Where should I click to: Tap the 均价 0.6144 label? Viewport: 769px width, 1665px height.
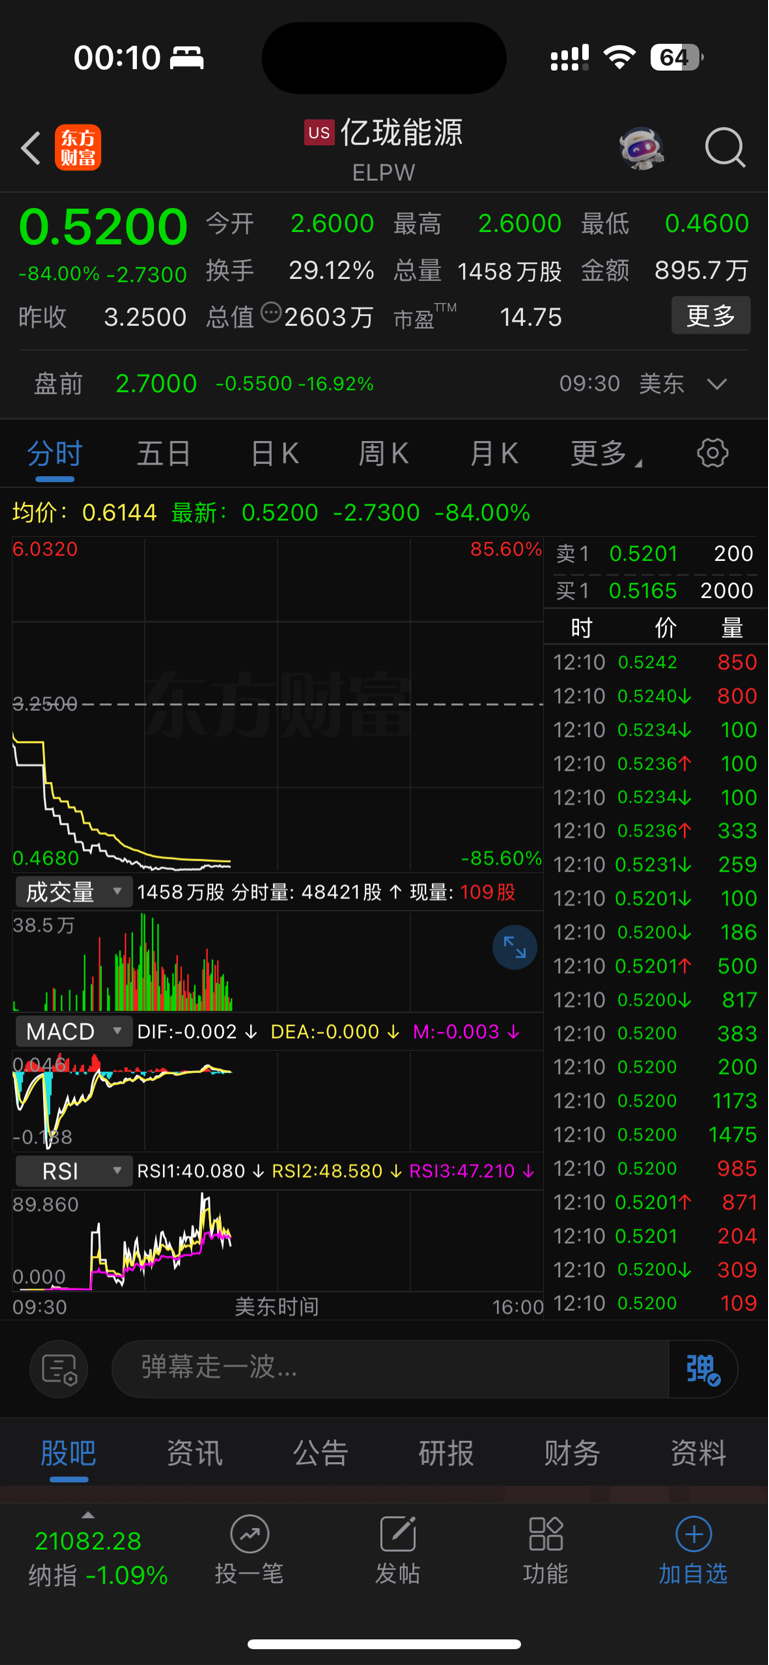[x=85, y=513]
